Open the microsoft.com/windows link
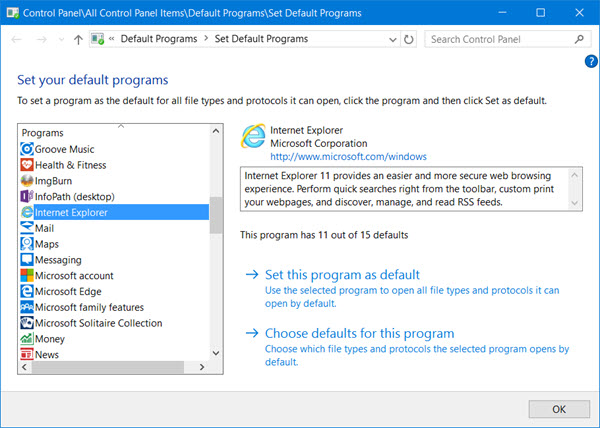 pyautogui.click(x=348, y=156)
